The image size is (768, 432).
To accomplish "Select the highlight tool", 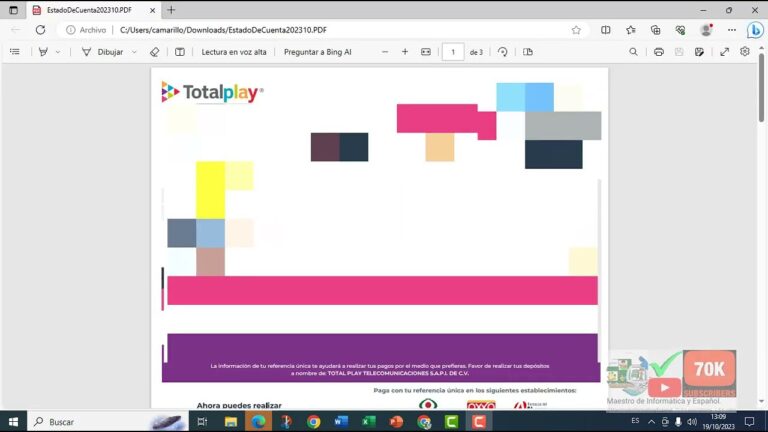I will (x=43, y=52).
